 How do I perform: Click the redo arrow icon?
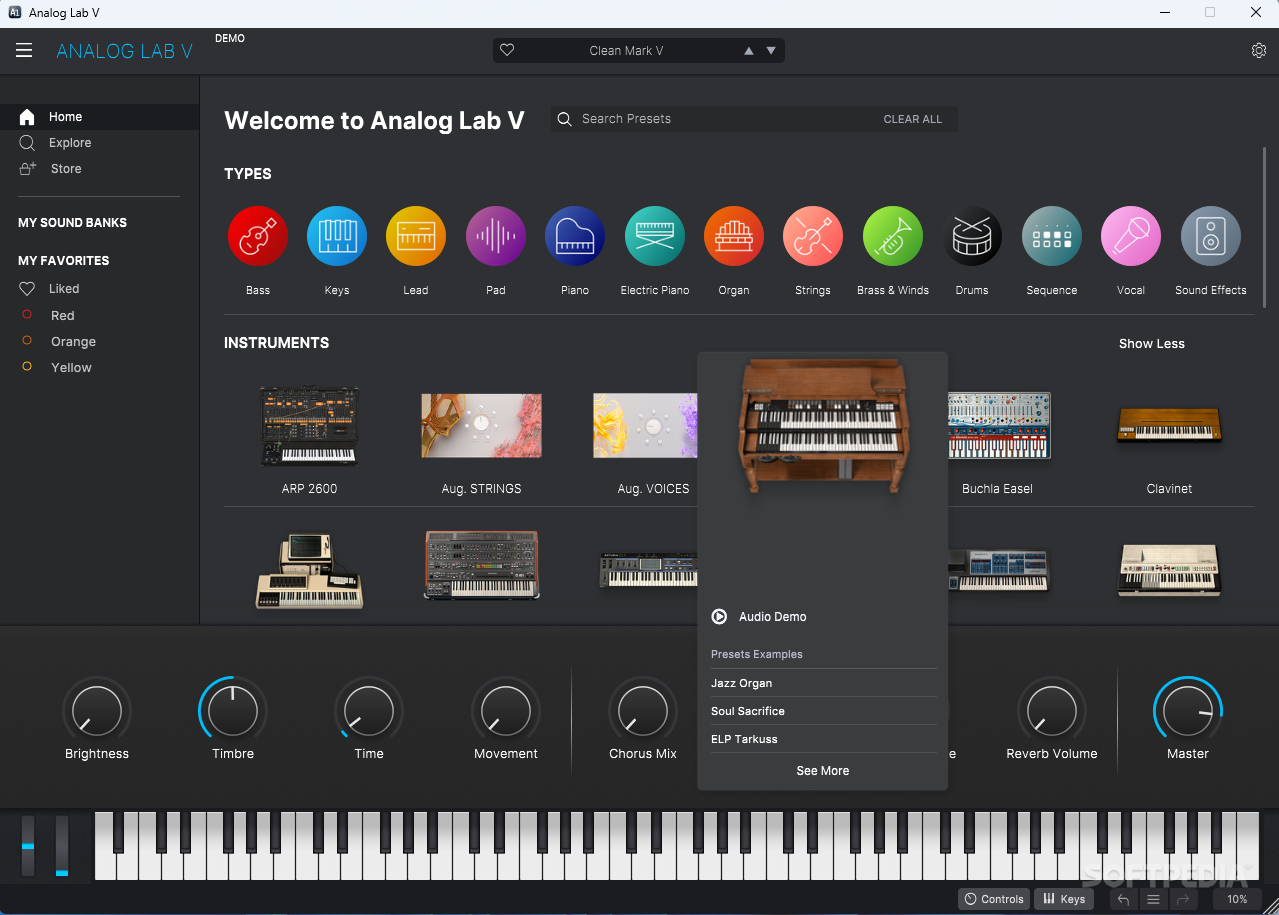pos(1183,899)
